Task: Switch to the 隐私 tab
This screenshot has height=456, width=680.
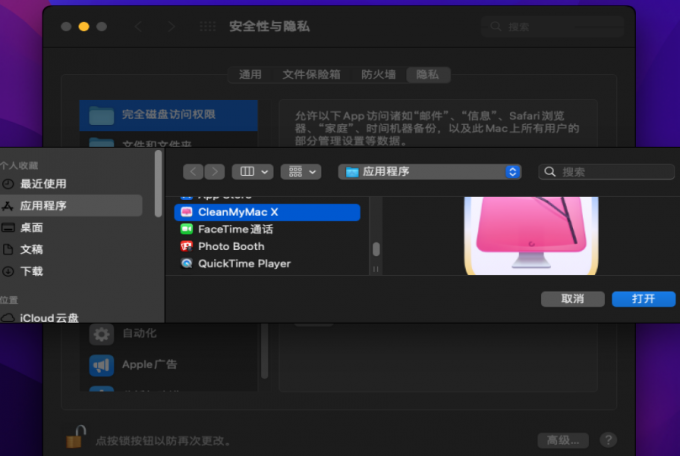Action: pos(428,75)
